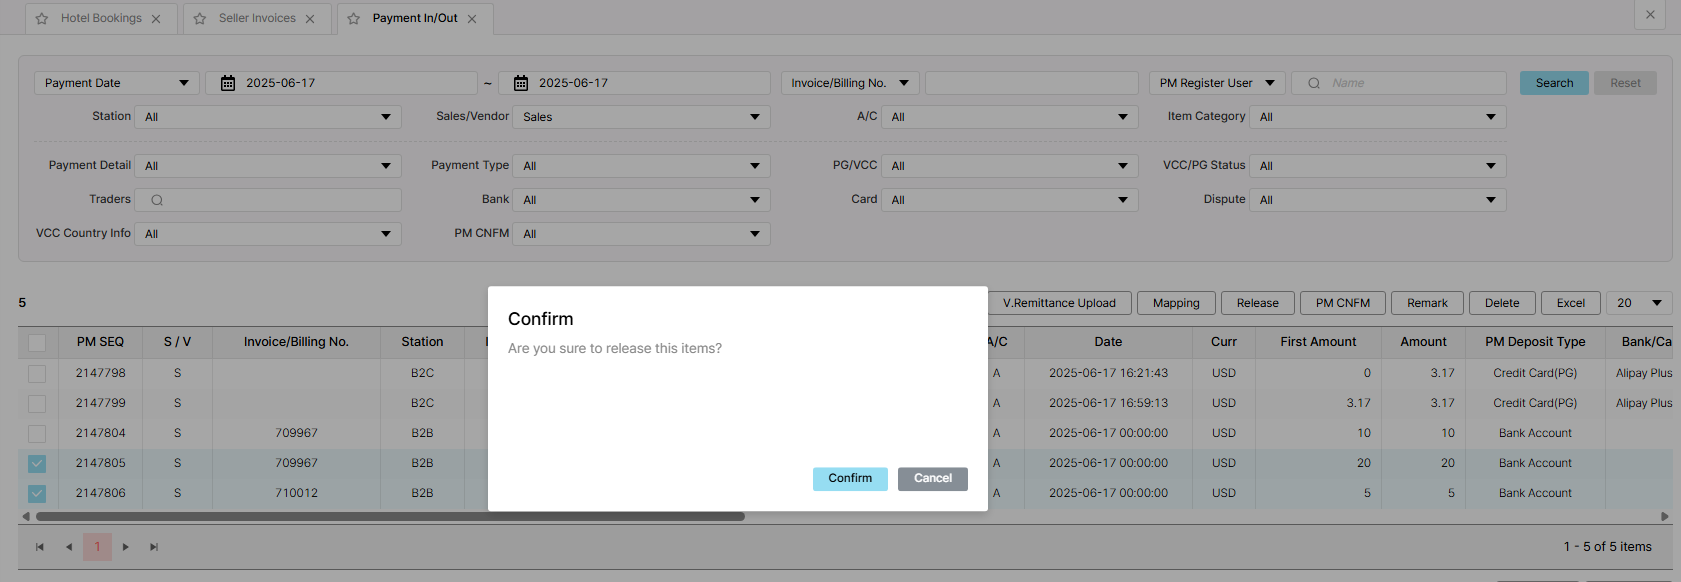Click the search magnifier in Name field
This screenshot has width=1681, height=582.
click(1314, 83)
